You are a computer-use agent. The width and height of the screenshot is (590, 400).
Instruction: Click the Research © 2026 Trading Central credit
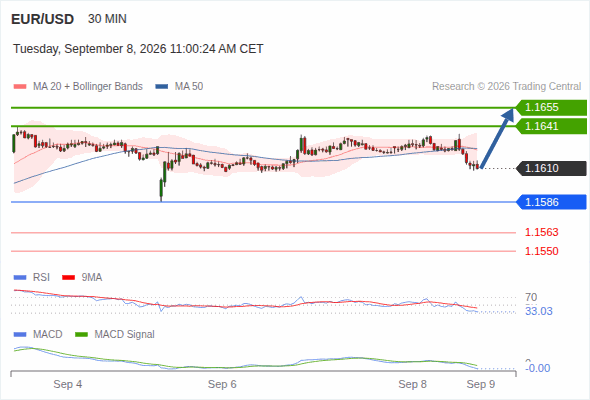point(506,87)
